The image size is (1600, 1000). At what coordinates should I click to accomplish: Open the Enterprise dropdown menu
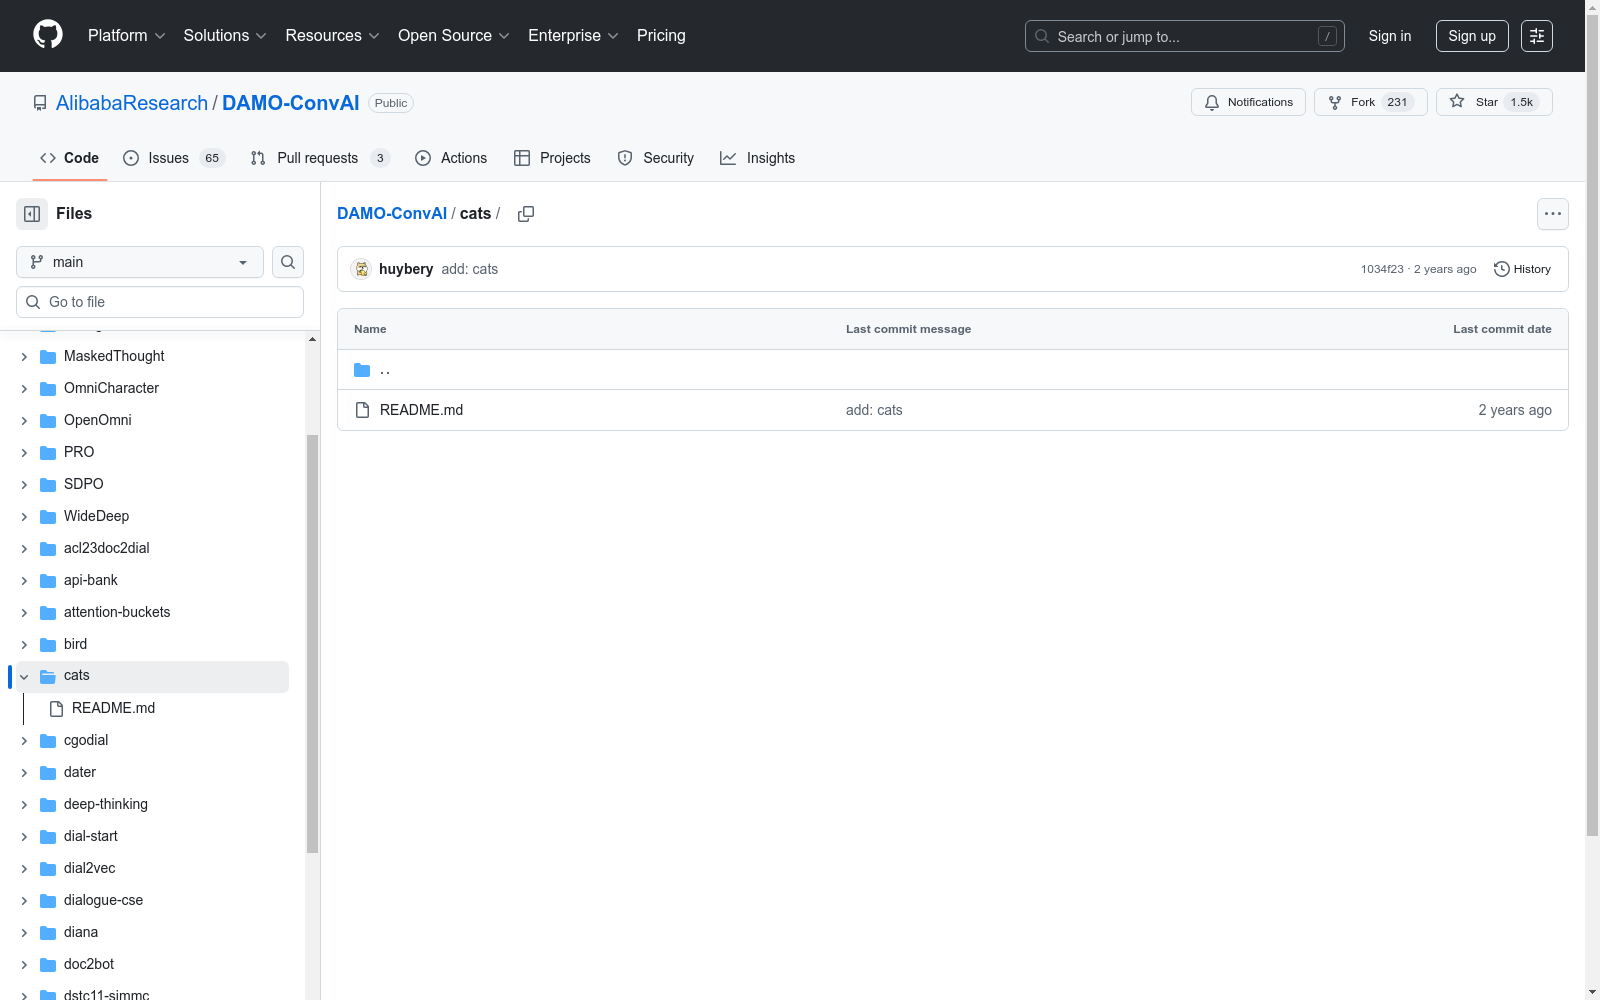click(x=573, y=36)
